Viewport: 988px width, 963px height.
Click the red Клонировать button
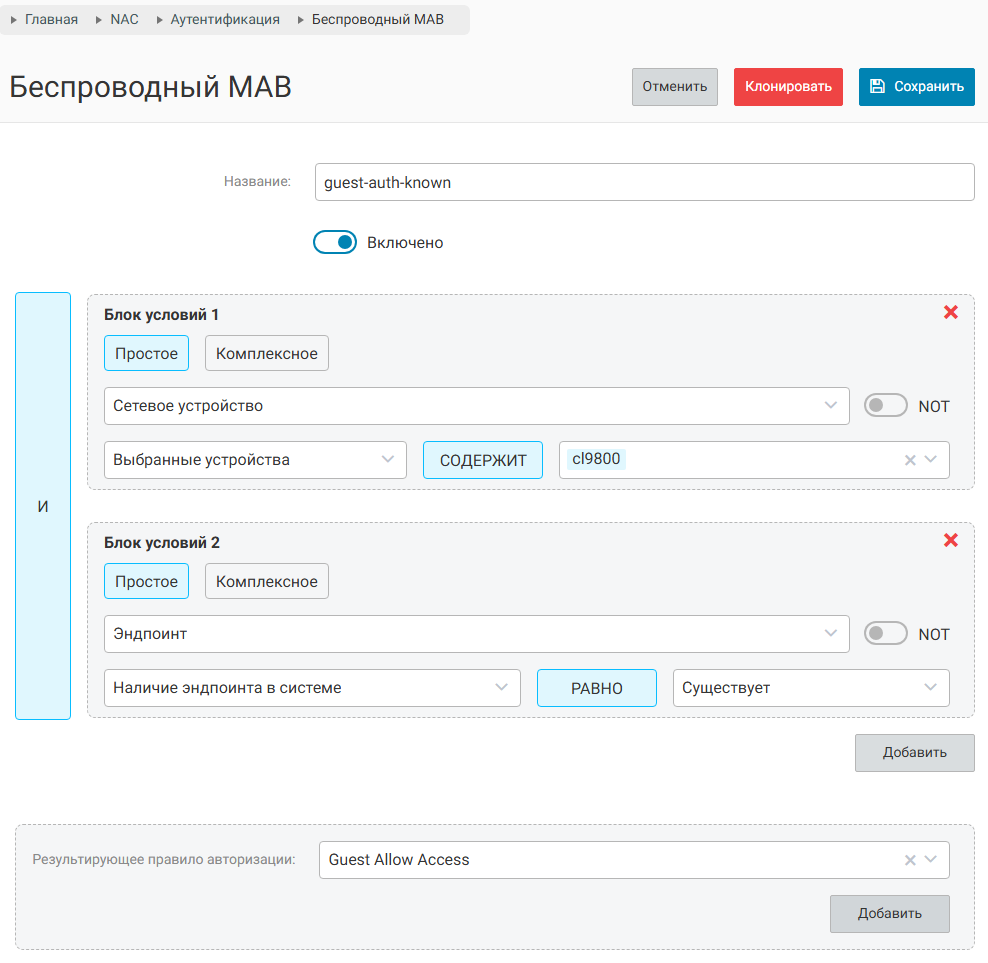point(788,86)
